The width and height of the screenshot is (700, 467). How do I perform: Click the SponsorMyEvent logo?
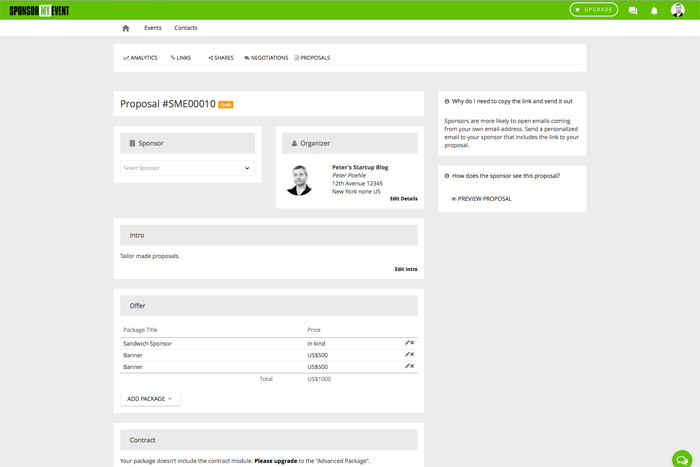click(x=39, y=10)
